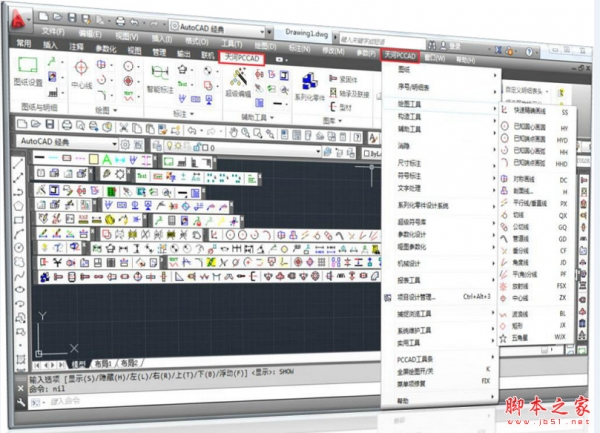Click New in the quick access toolbar
This screenshot has height=433, width=600.
point(44,16)
